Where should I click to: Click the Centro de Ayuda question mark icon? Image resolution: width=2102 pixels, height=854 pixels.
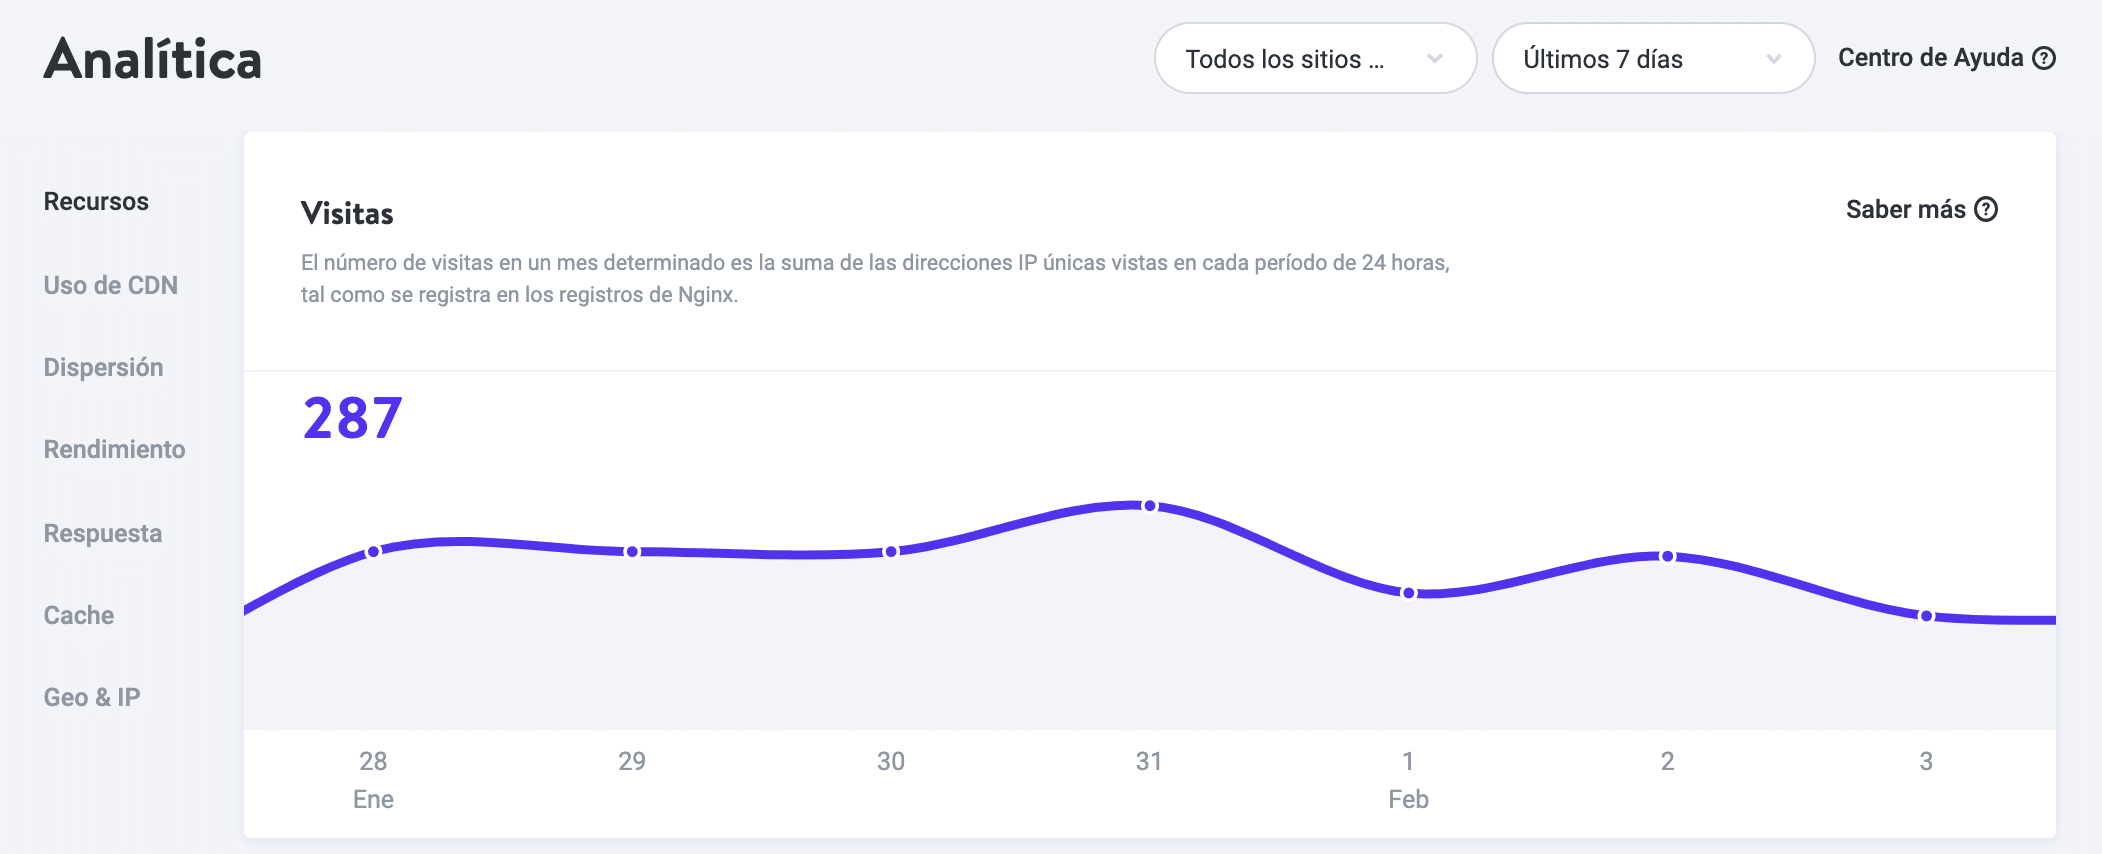tap(2045, 58)
